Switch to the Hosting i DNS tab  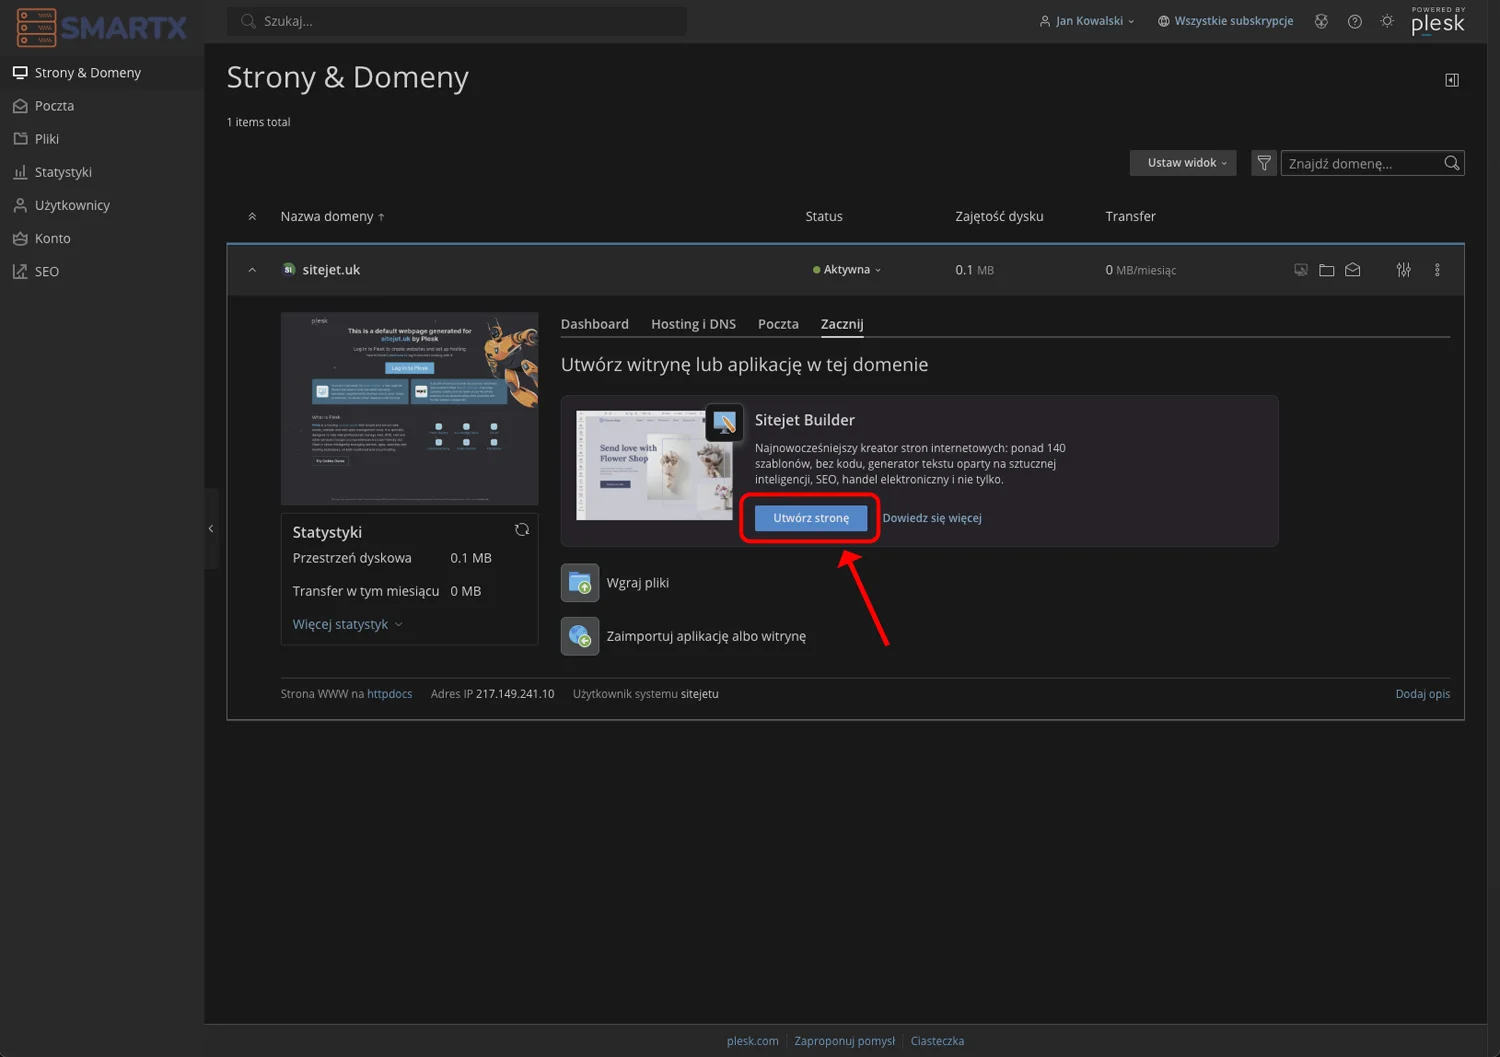pos(693,324)
